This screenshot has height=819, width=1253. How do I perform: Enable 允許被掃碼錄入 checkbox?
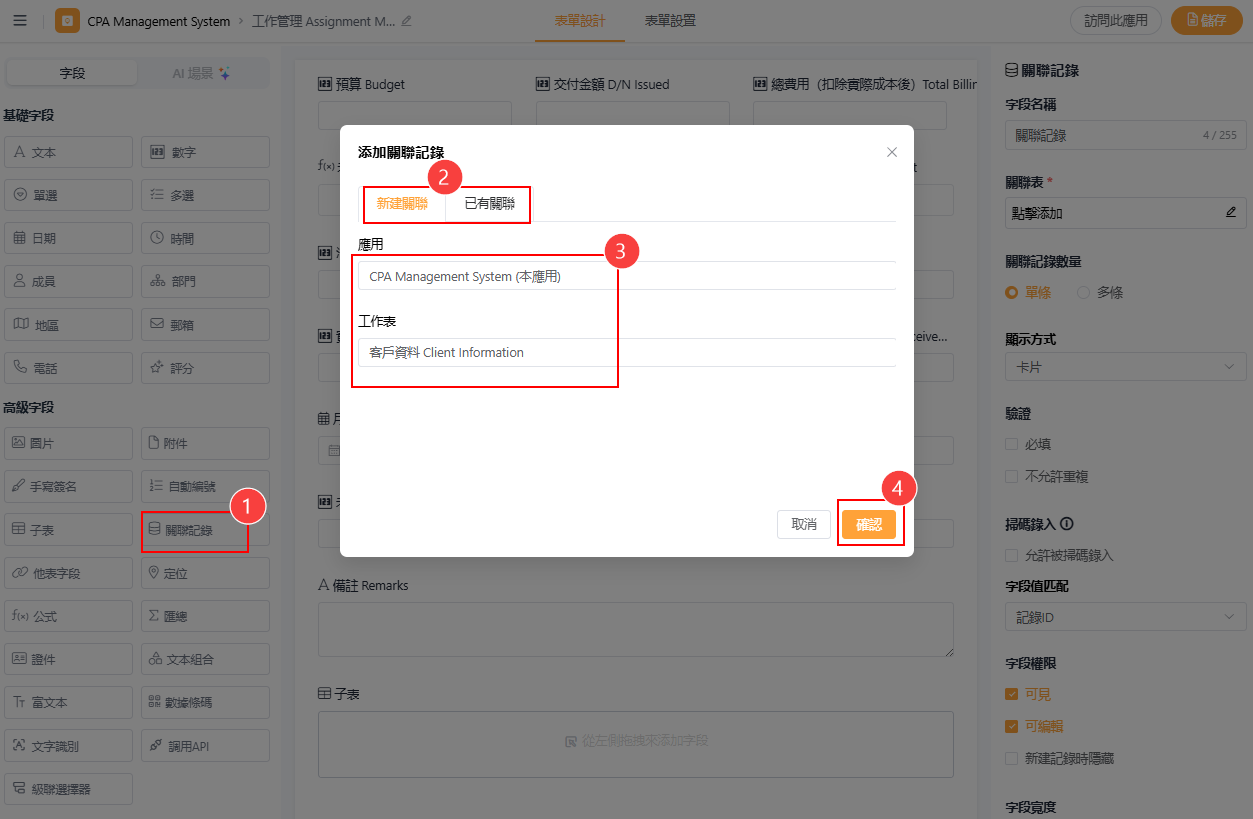point(1012,555)
